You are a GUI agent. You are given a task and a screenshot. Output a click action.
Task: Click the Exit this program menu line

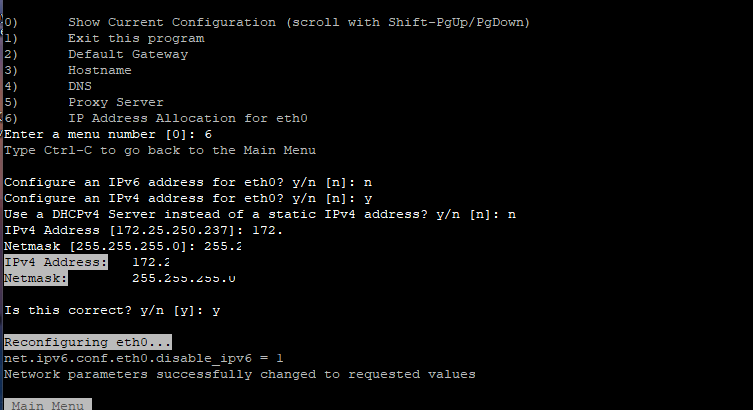(x=104, y=38)
